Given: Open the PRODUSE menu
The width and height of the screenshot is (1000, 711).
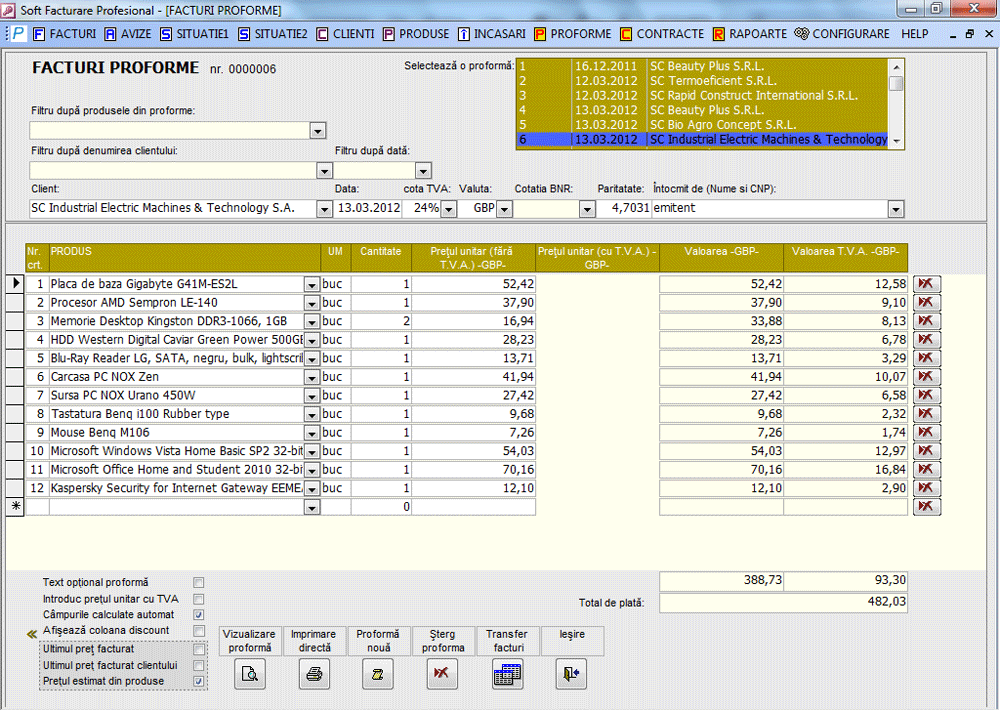Looking at the screenshot, I should click(416, 34).
